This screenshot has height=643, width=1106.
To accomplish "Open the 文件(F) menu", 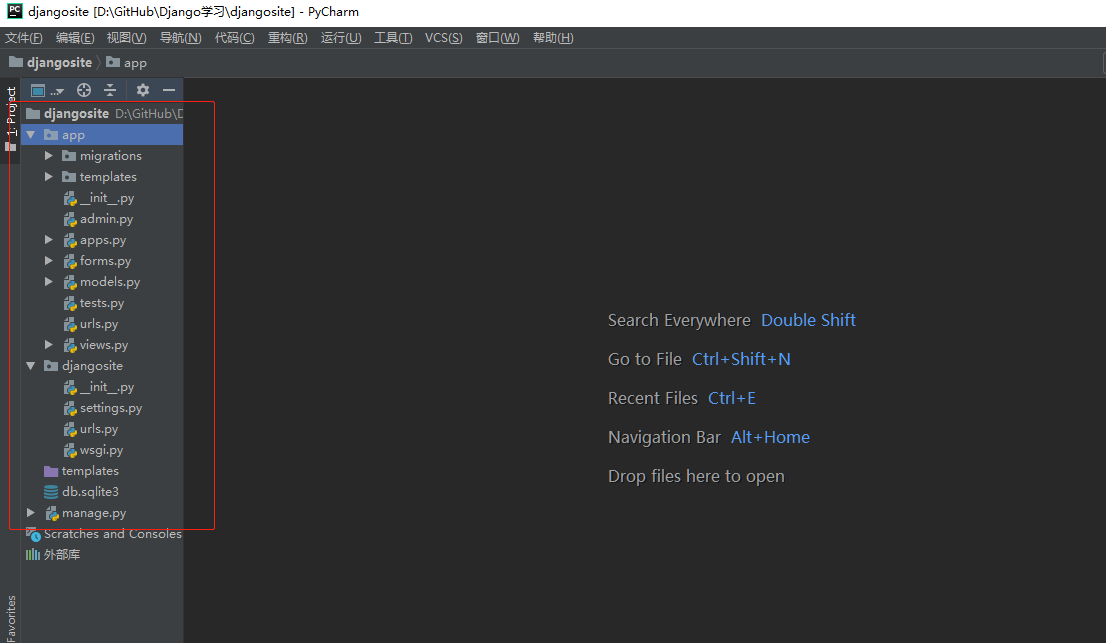I will click(x=23, y=38).
